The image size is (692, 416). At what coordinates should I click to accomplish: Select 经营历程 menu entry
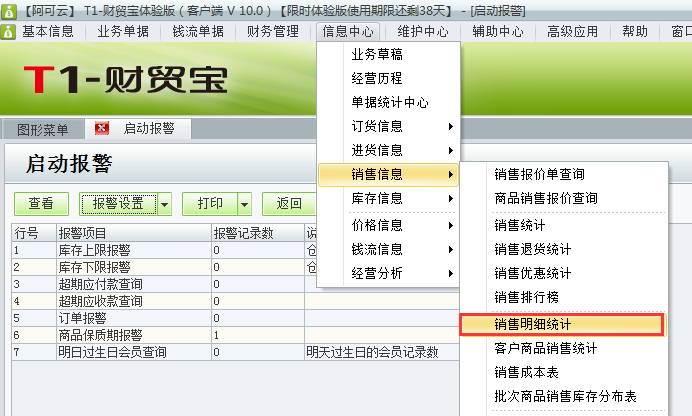coord(388,79)
